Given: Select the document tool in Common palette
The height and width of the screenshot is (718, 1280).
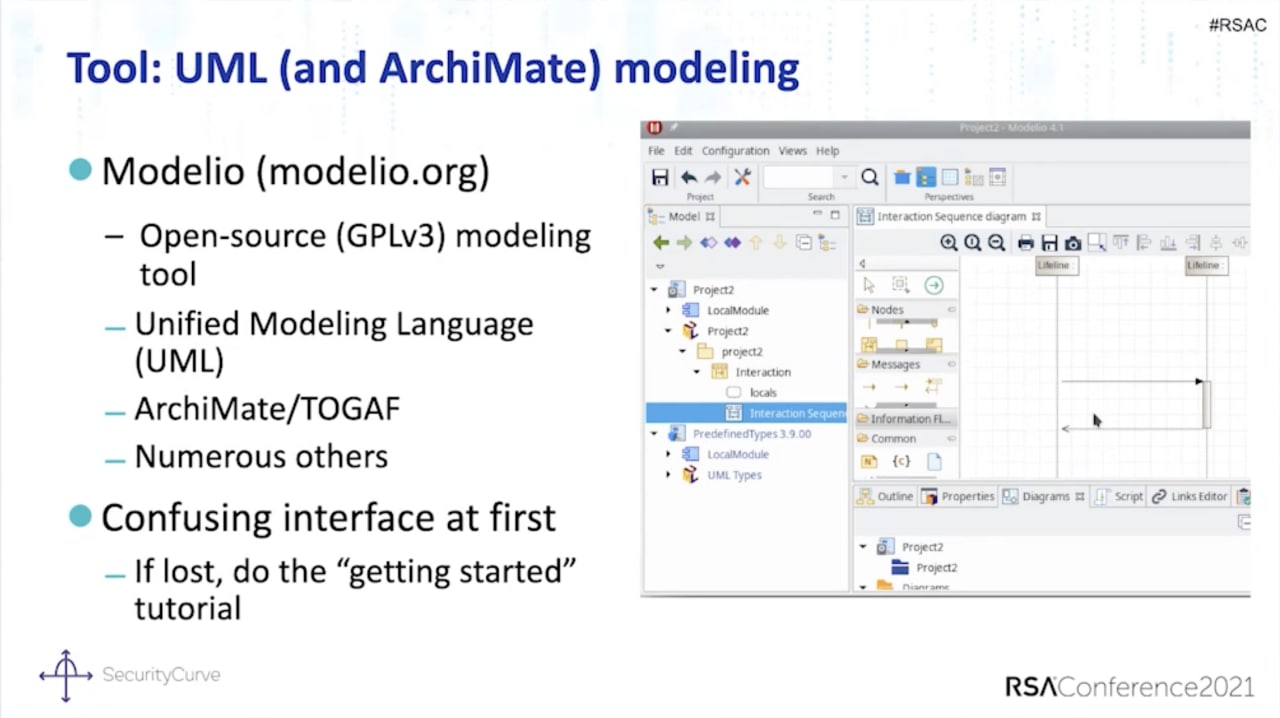Looking at the screenshot, I should pyautogui.click(x=934, y=461).
